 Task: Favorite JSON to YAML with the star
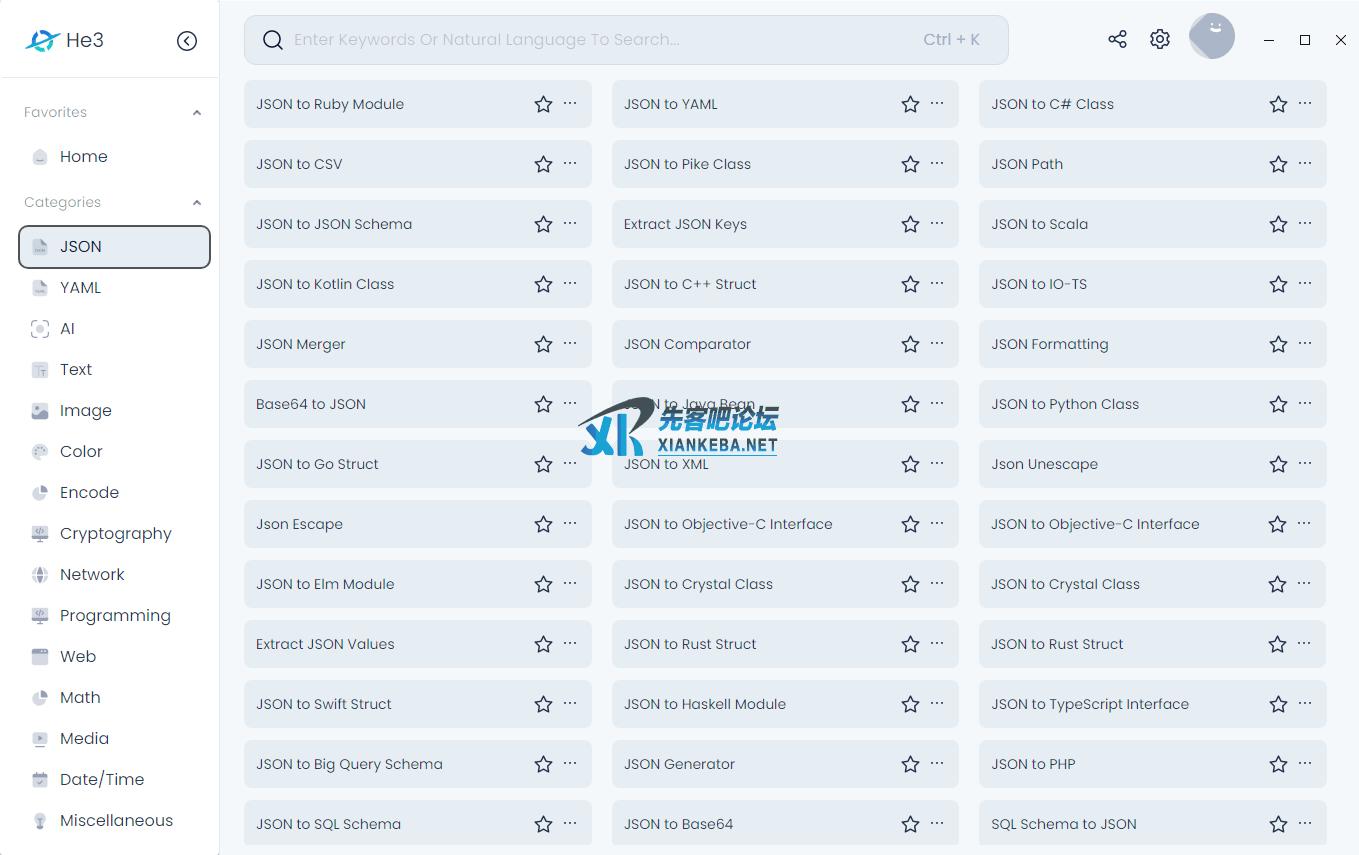pyautogui.click(x=910, y=104)
